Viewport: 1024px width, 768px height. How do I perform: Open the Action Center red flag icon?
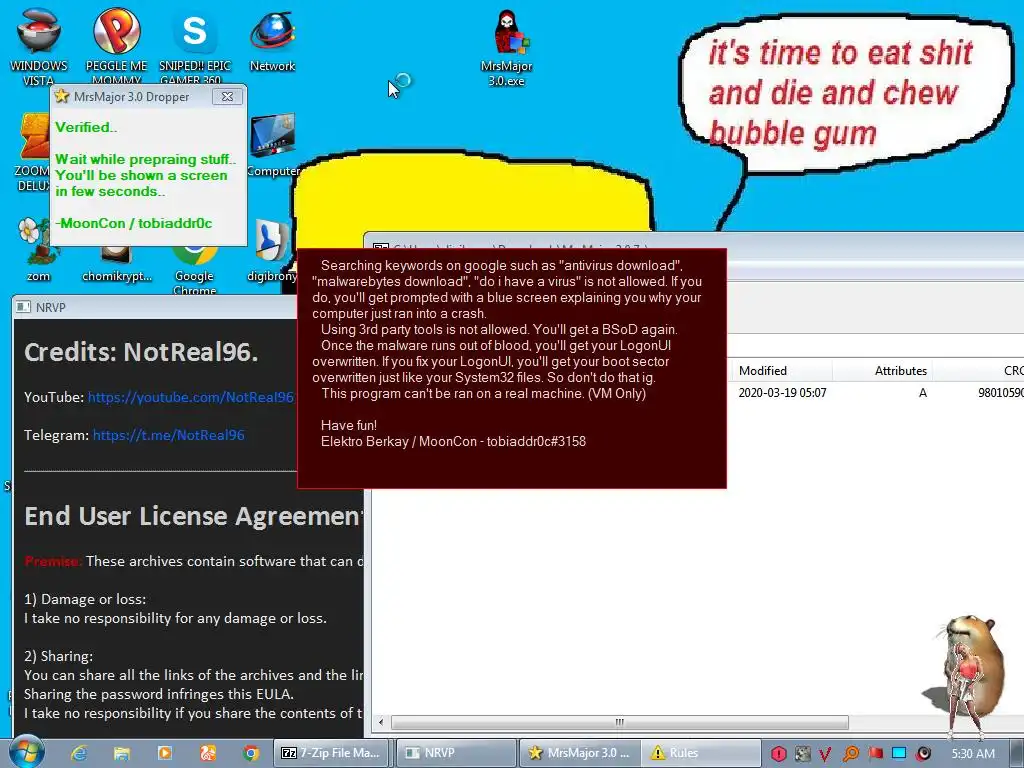click(875, 754)
